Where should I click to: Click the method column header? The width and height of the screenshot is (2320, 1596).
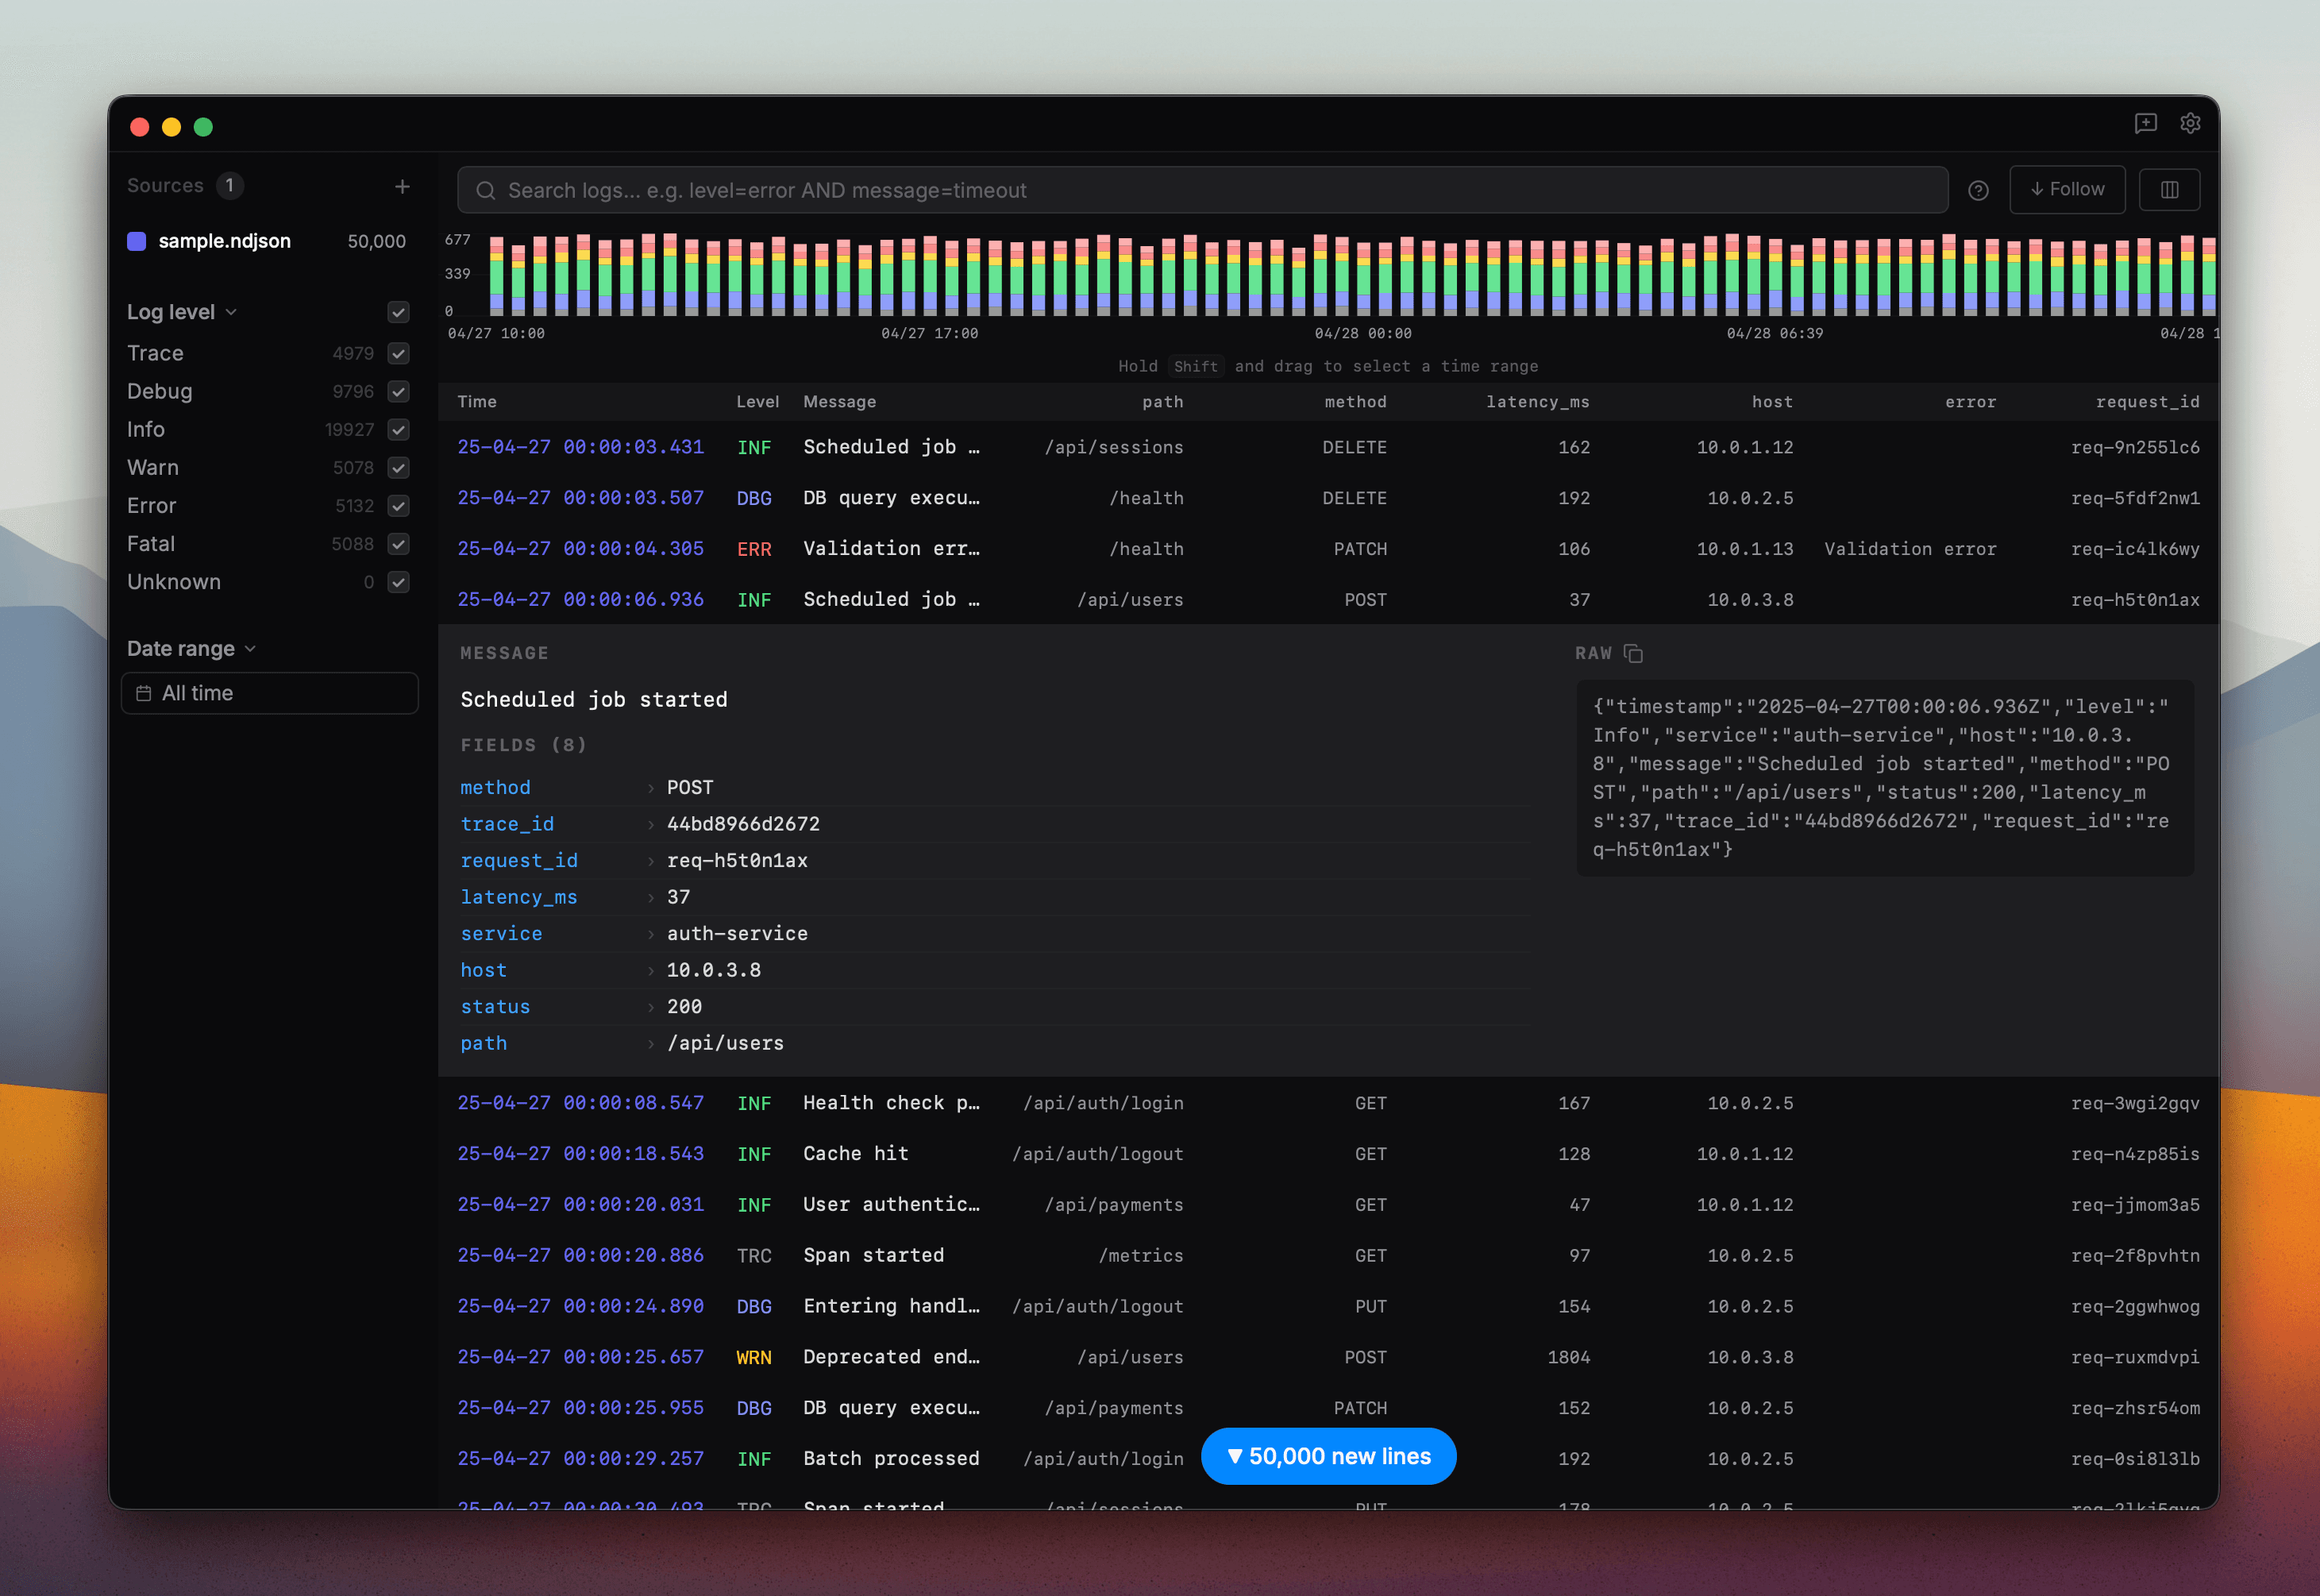click(1355, 402)
